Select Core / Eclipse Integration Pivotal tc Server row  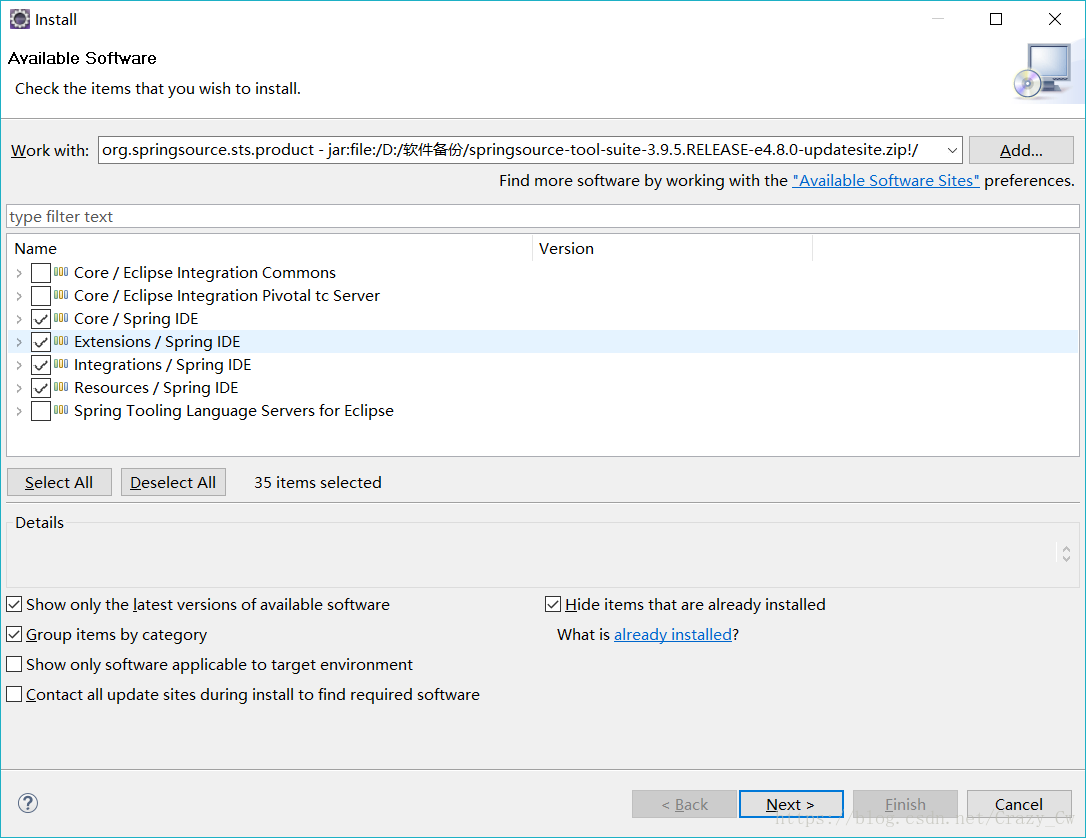coord(226,296)
